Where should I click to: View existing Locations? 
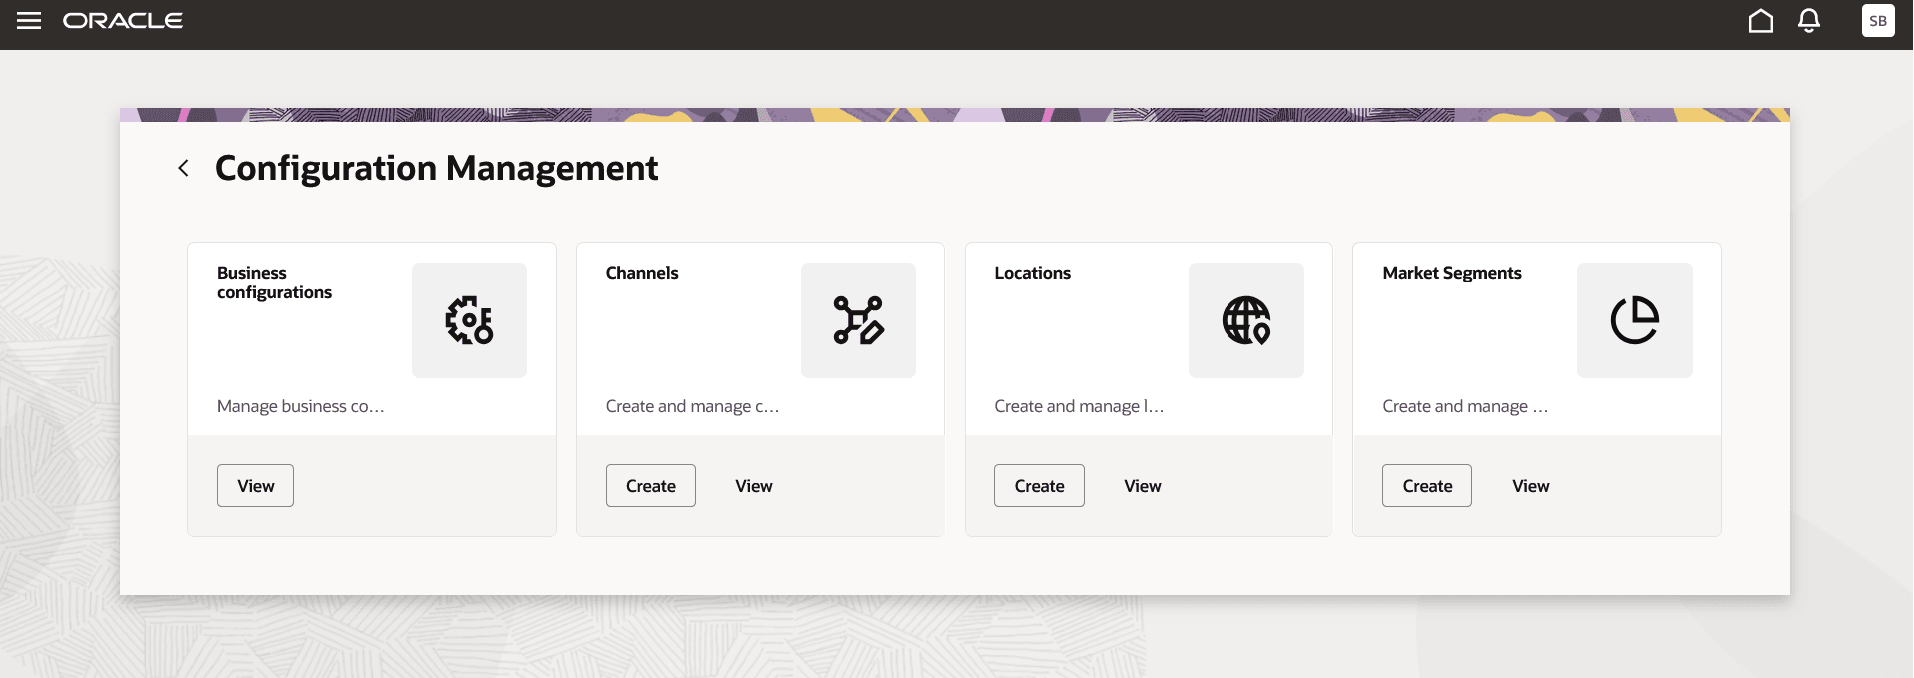(x=1142, y=485)
